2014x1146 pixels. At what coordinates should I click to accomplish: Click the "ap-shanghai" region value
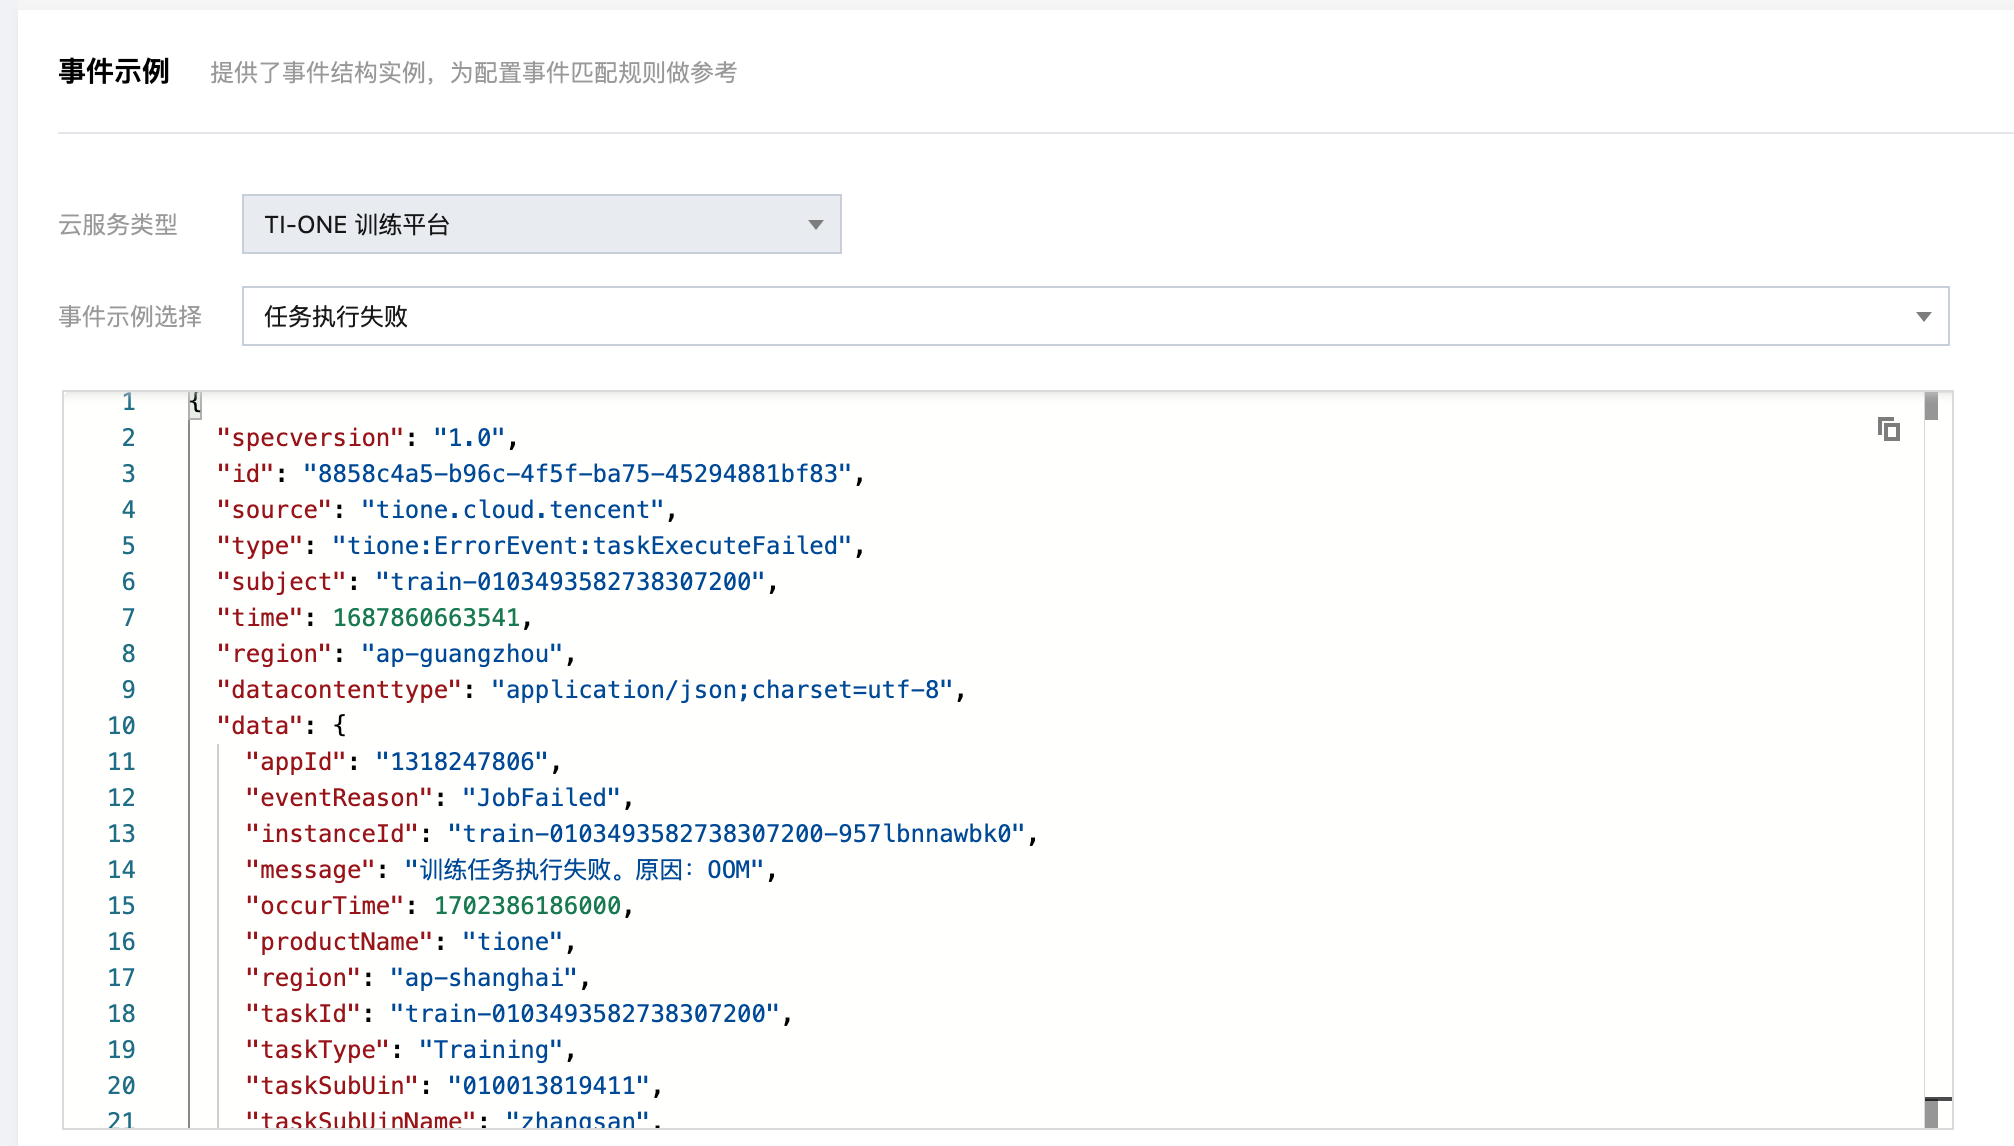[x=483, y=978]
